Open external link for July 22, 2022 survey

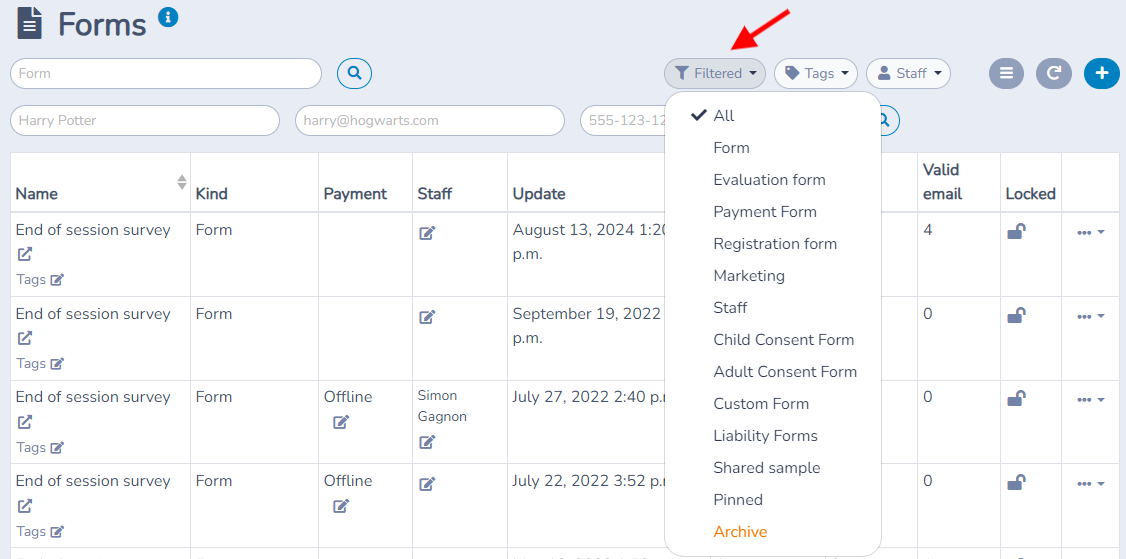25,506
